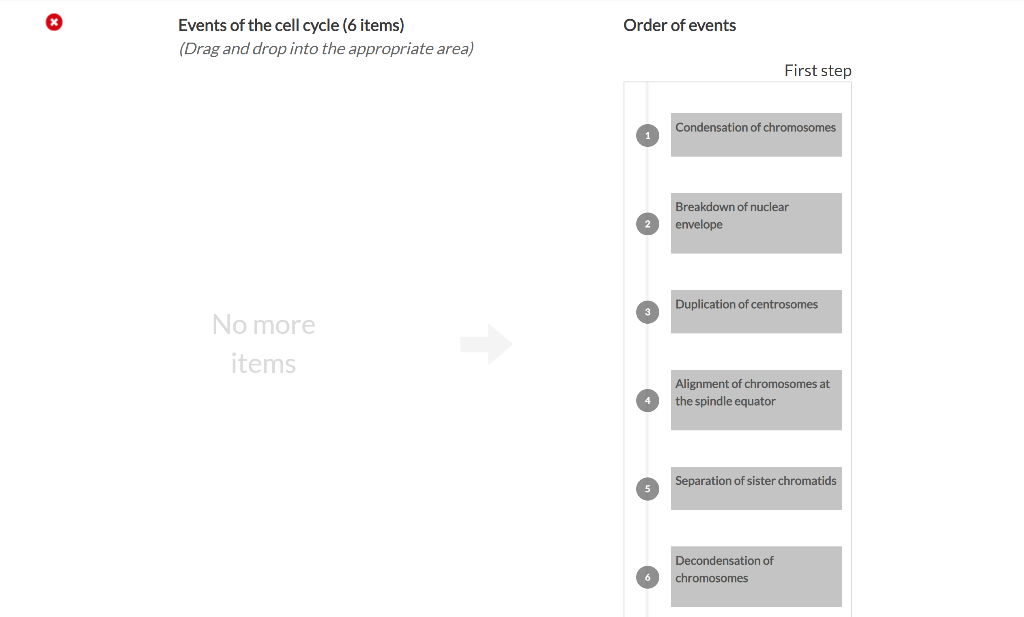Screen dimensions: 1024x617
Task: Select the Condensation of chromosomes card
Action: click(756, 135)
